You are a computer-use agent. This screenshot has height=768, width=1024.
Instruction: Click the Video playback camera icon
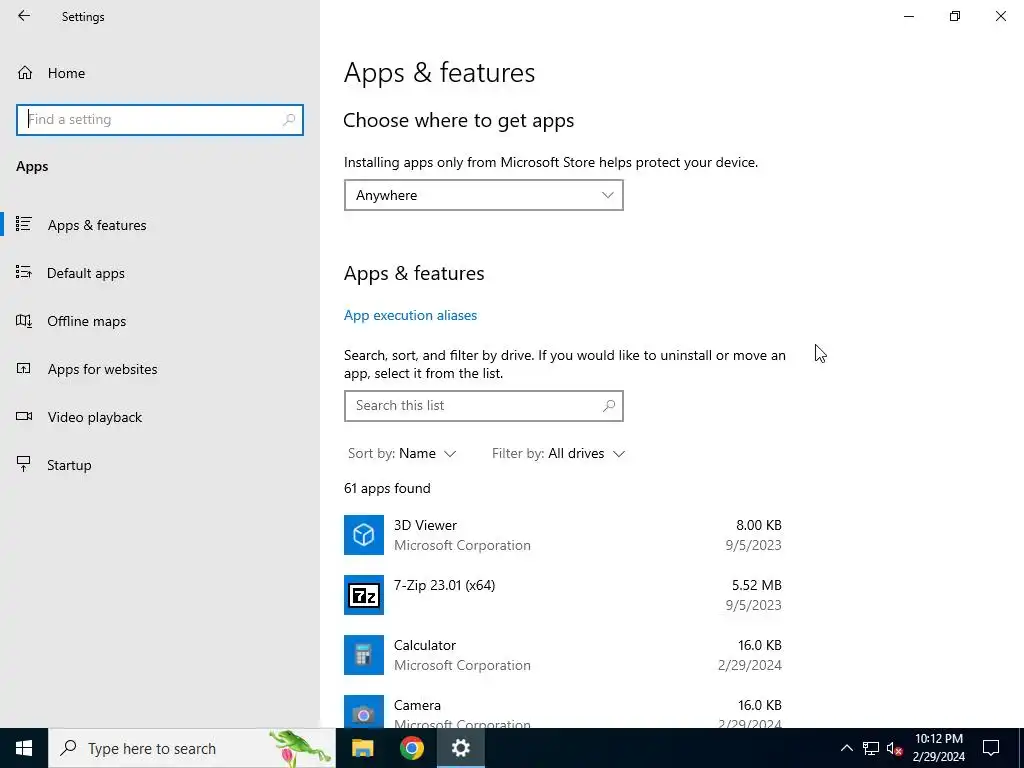click(x=24, y=416)
